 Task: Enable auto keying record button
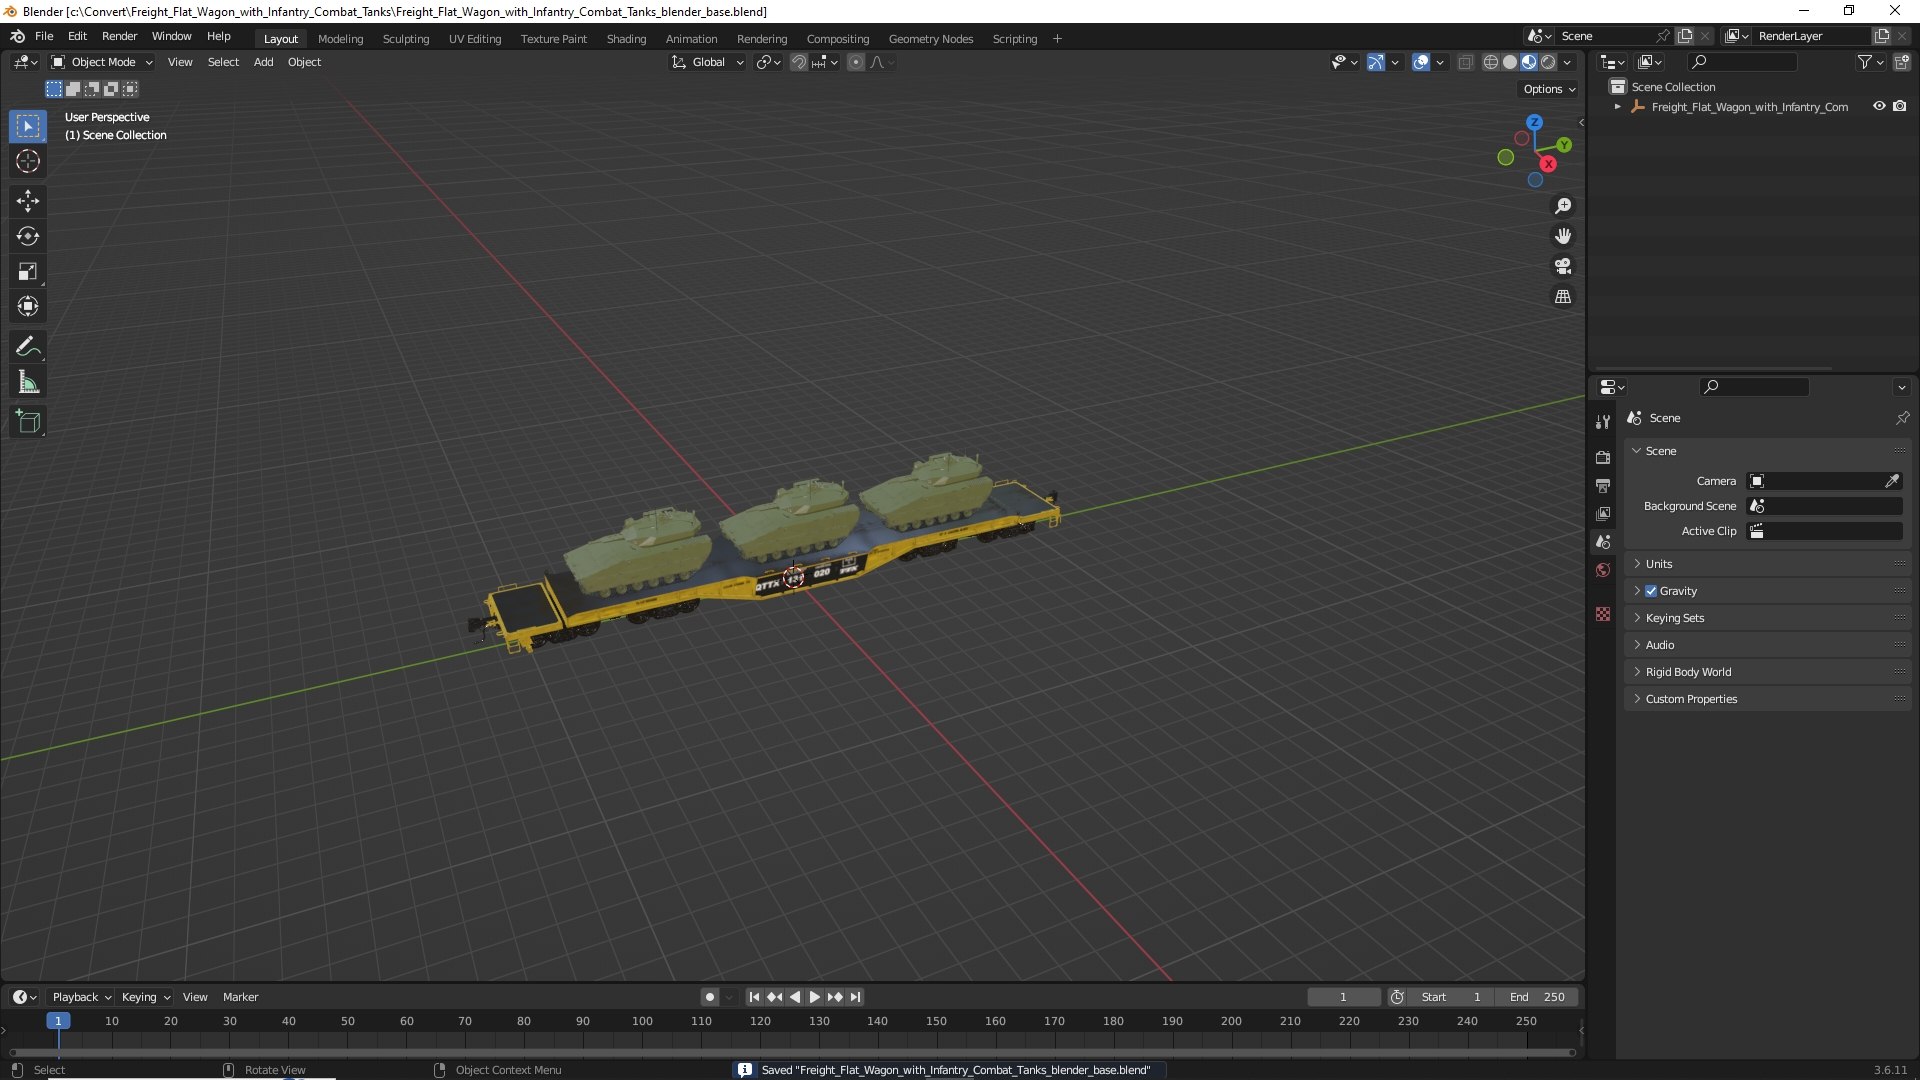[709, 997]
